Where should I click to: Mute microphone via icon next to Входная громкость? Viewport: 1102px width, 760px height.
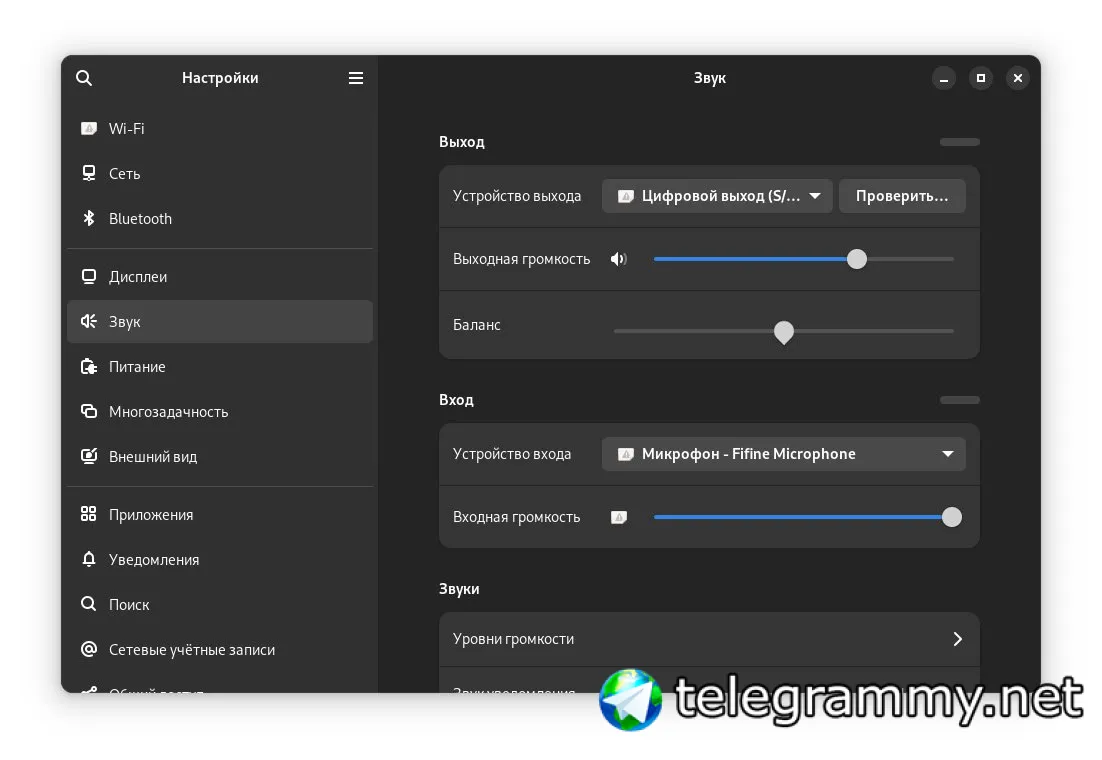(x=618, y=517)
